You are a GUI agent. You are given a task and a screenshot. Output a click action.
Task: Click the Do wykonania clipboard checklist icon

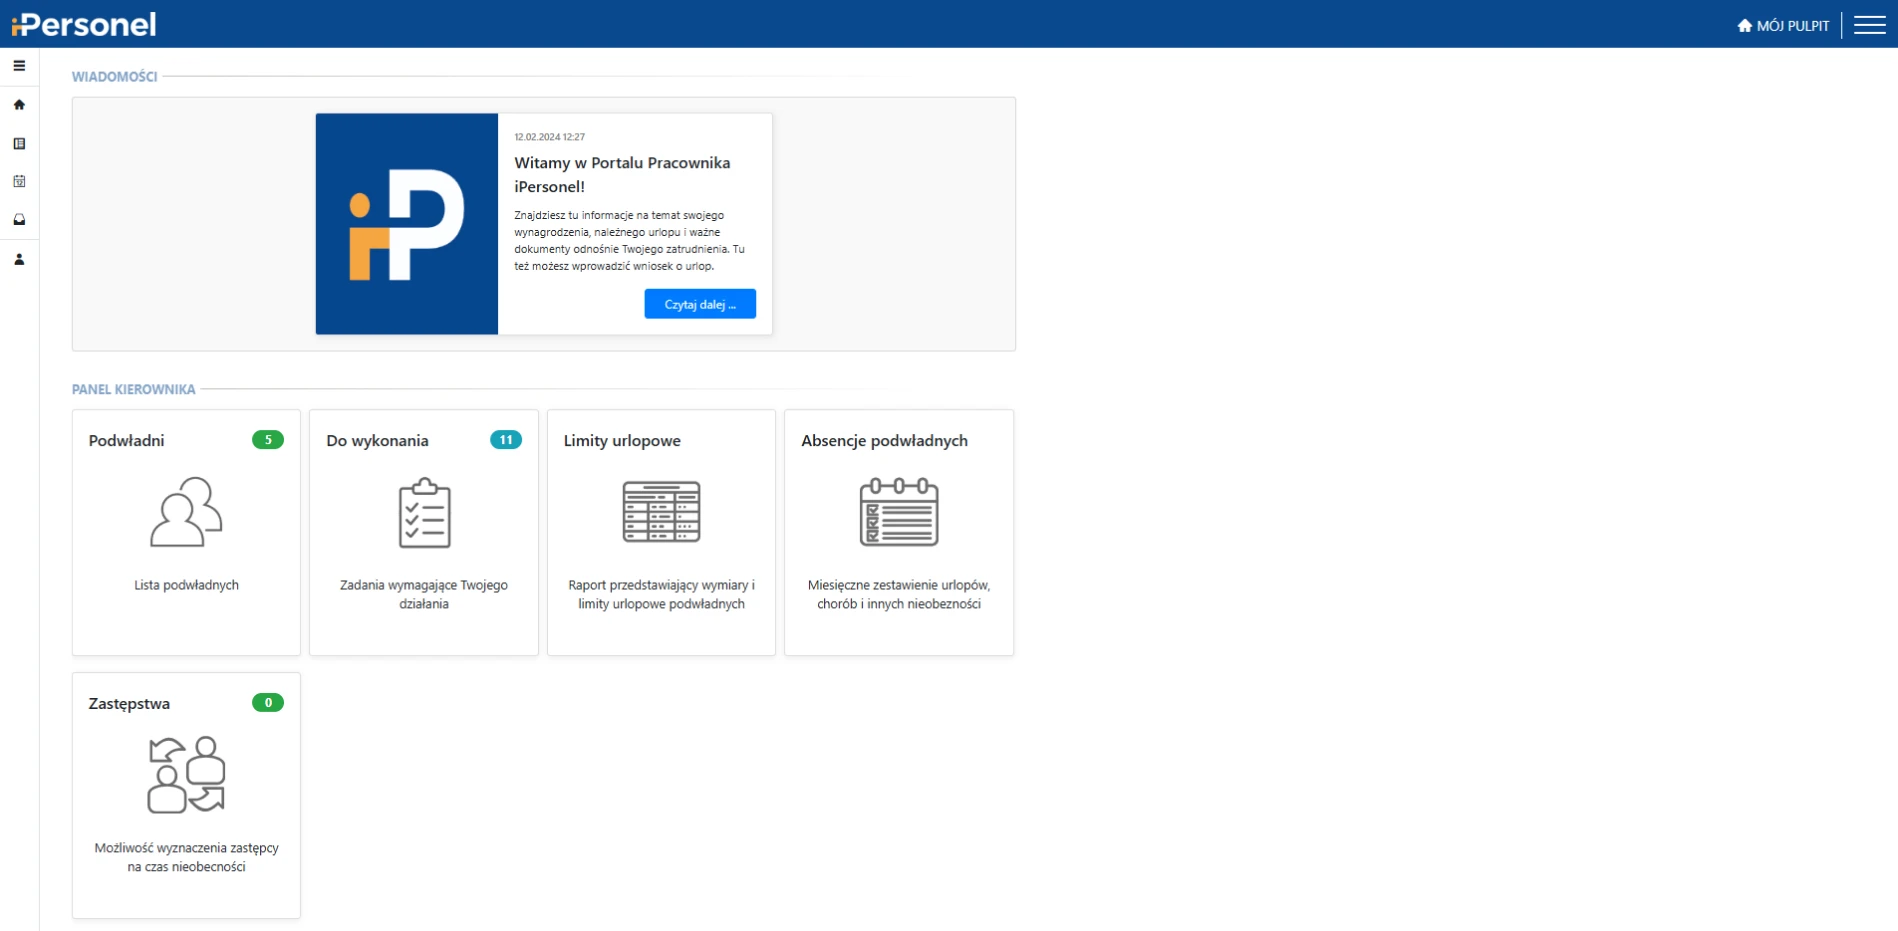(x=424, y=513)
